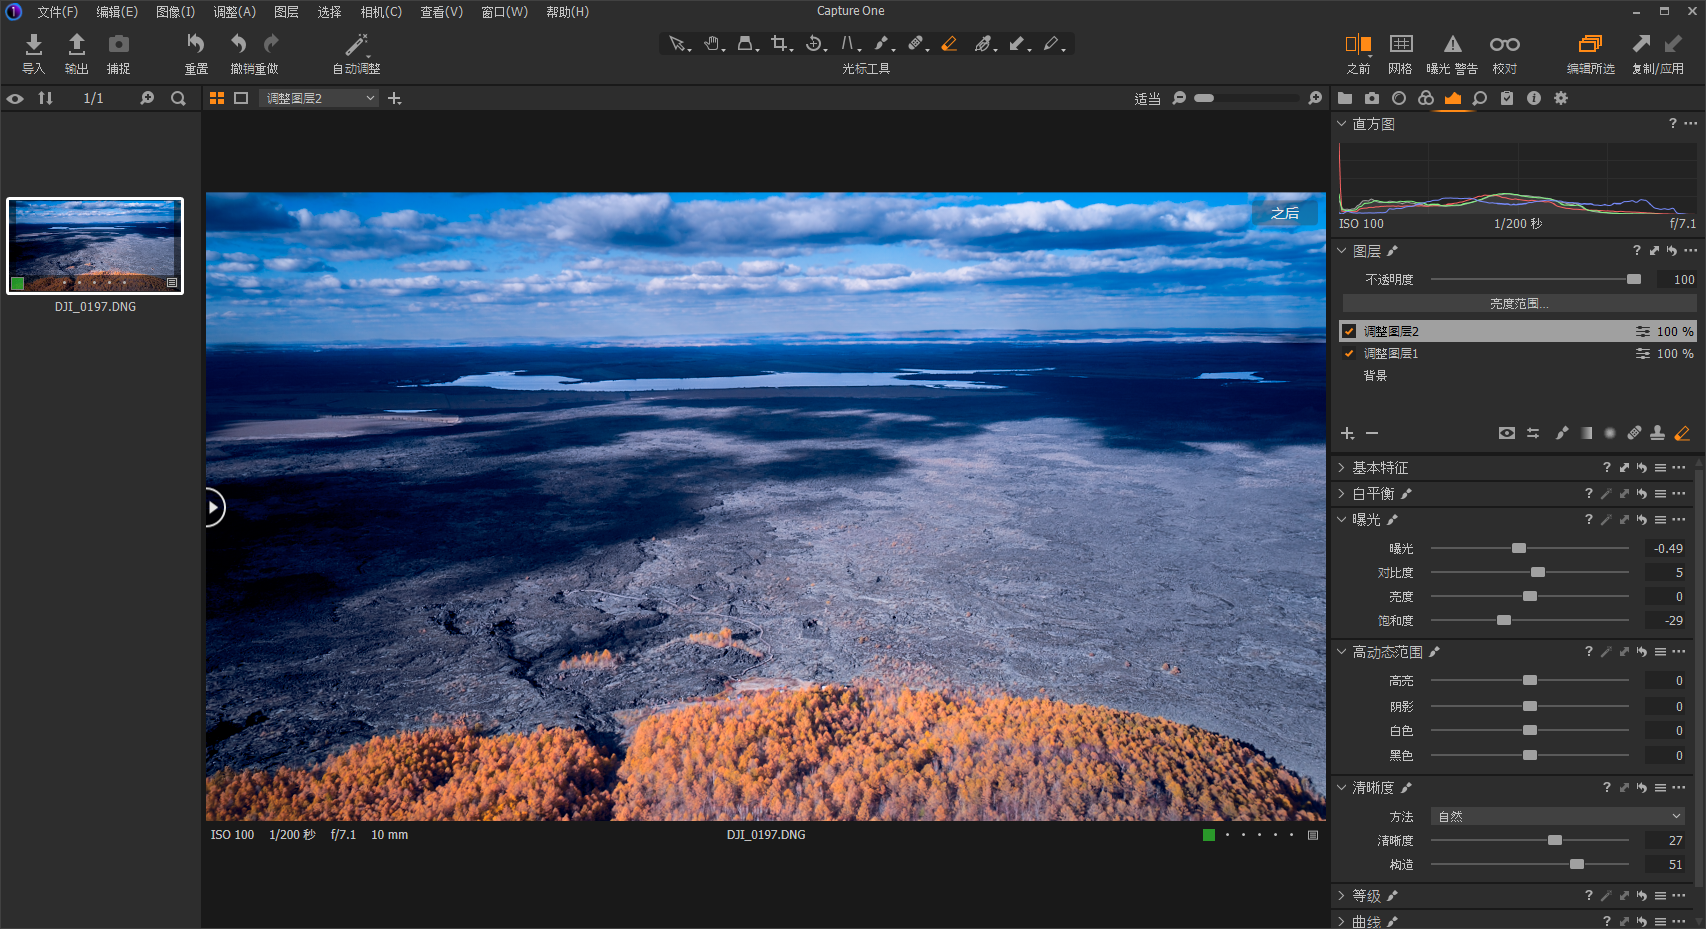This screenshot has height=929, width=1706.
Task: Toggle the 校对 proofing glasses
Action: (1504, 44)
